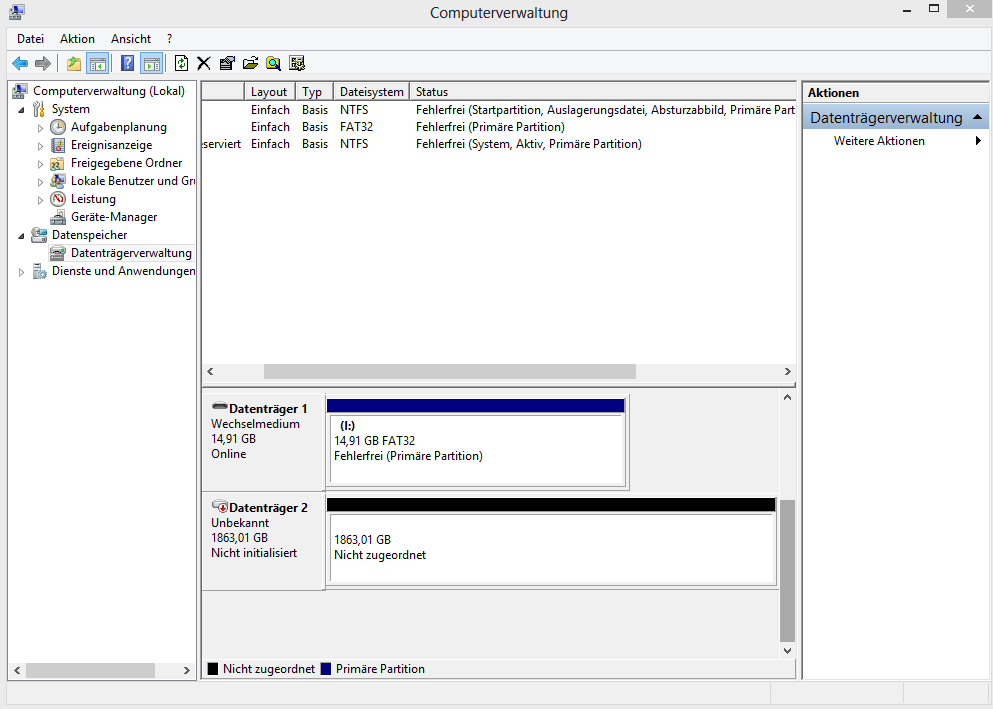The width and height of the screenshot is (993, 709).
Task: Click the blue Back arrow in toolbar
Action: click(20, 63)
